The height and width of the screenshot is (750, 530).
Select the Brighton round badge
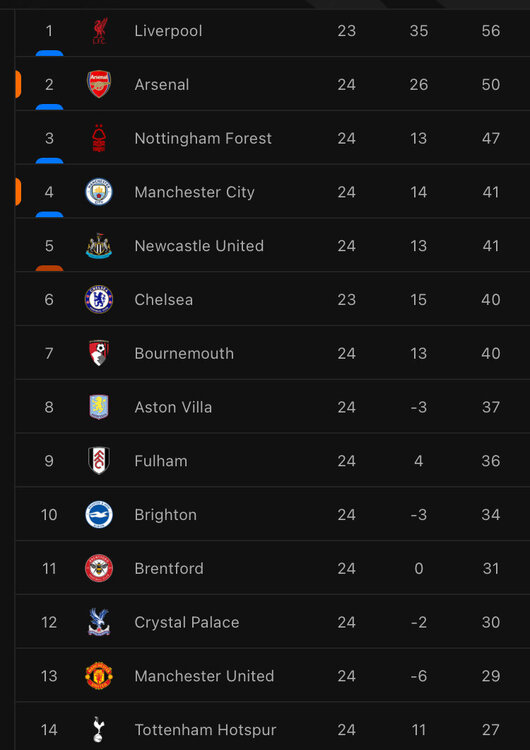pyautogui.click(x=99, y=515)
